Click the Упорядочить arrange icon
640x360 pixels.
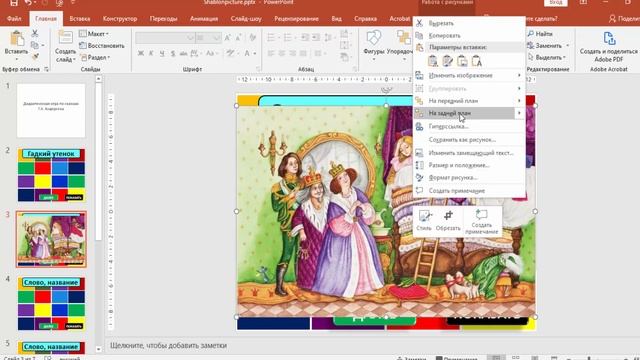click(403, 38)
